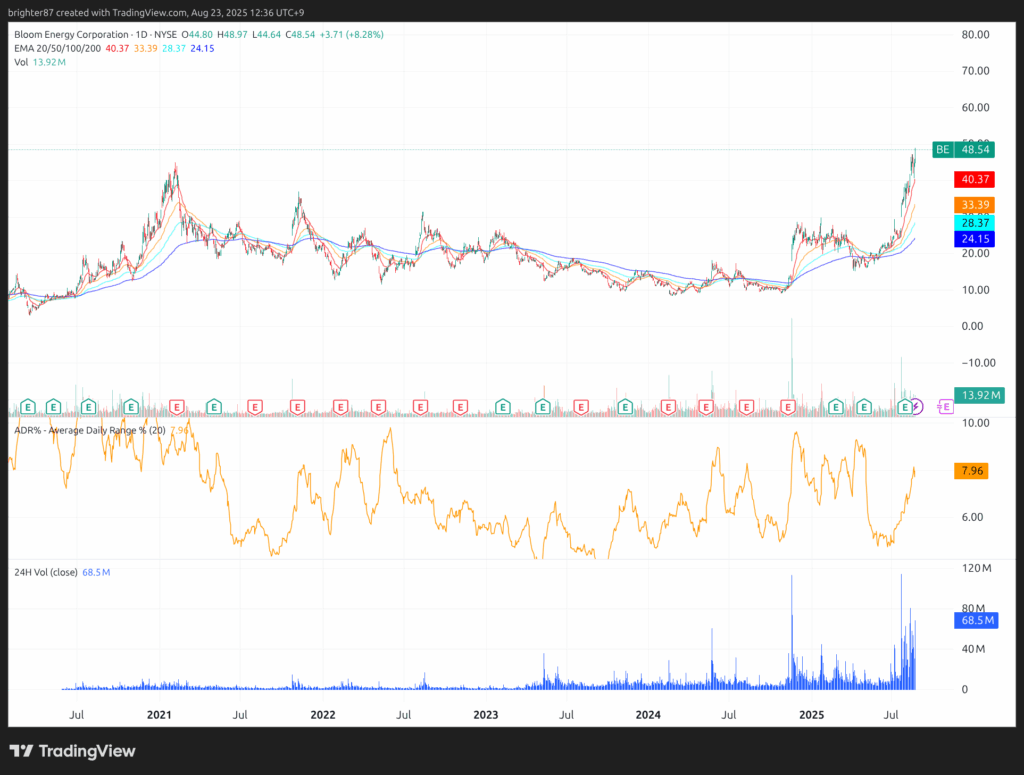Click the 2021 label on time axis
Image resolution: width=1024 pixels, height=775 pixels.
point(159,715)
